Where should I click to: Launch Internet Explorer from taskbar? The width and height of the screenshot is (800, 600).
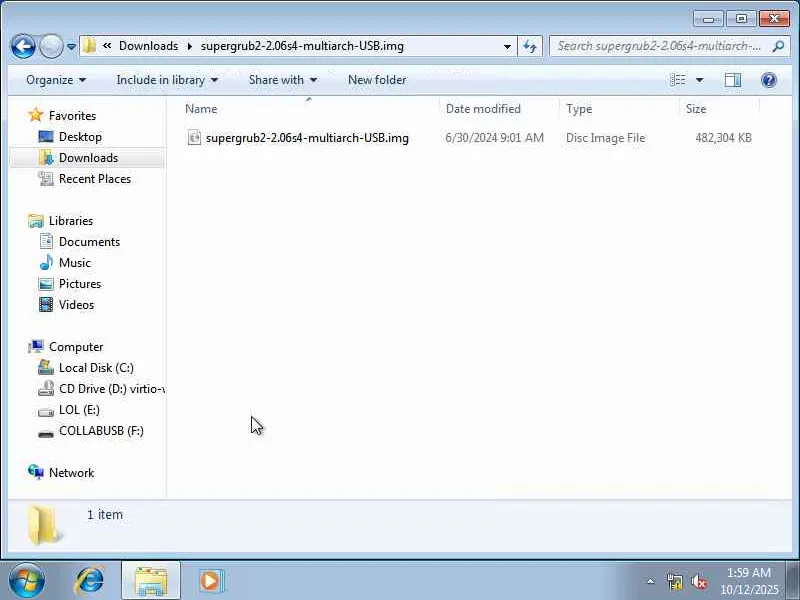point(90,581)
